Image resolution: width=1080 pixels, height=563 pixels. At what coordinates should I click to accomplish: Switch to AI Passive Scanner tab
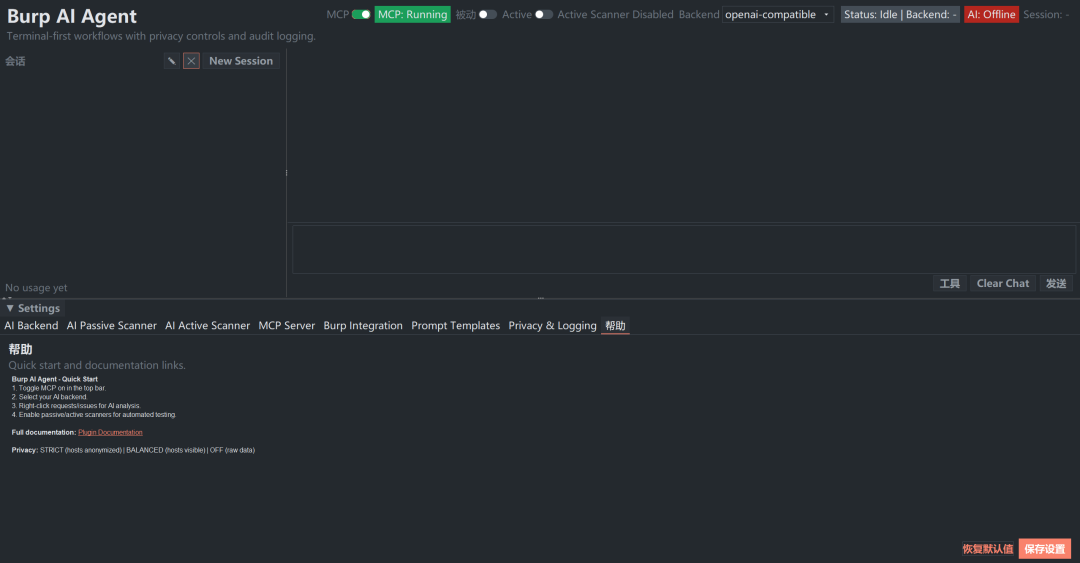(x=112, y=325)
